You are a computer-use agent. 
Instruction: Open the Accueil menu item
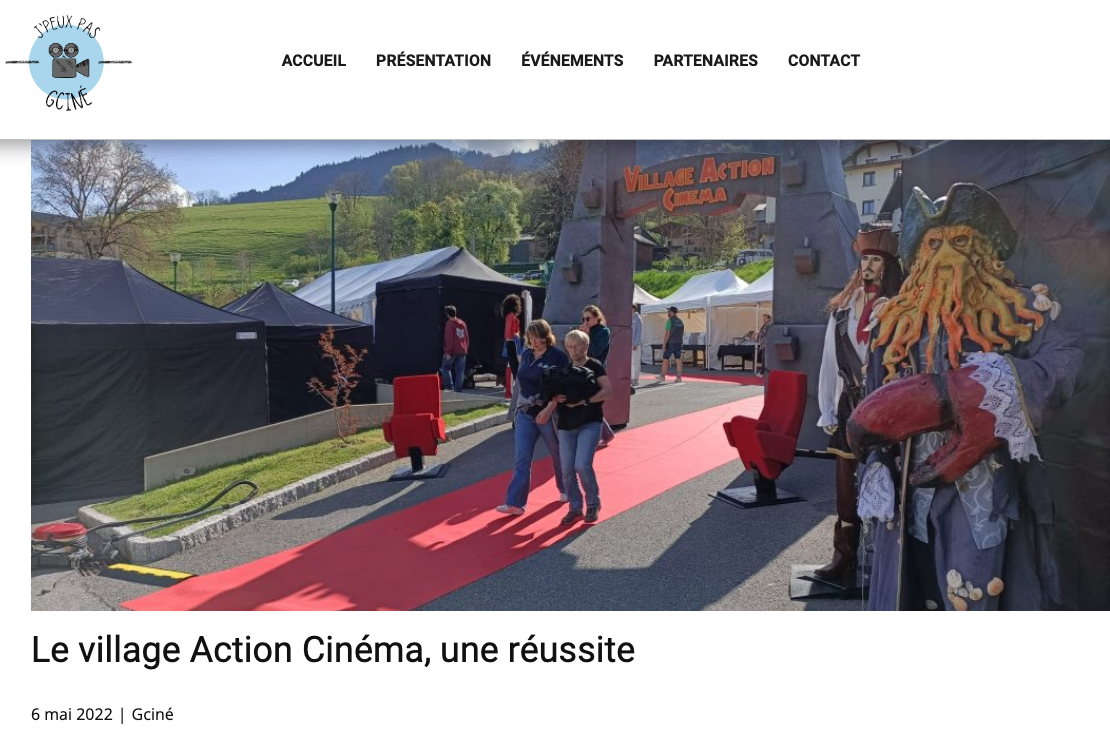[314, 61]
